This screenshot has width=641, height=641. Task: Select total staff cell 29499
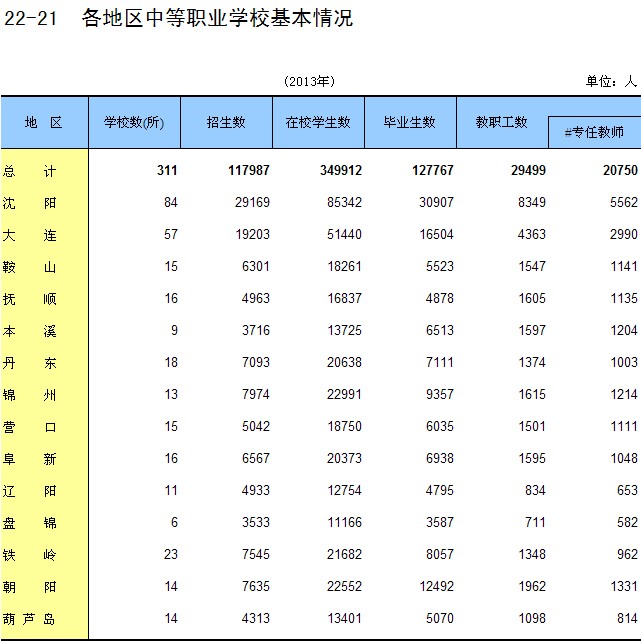pyautogui.click(x=528, y=170)
